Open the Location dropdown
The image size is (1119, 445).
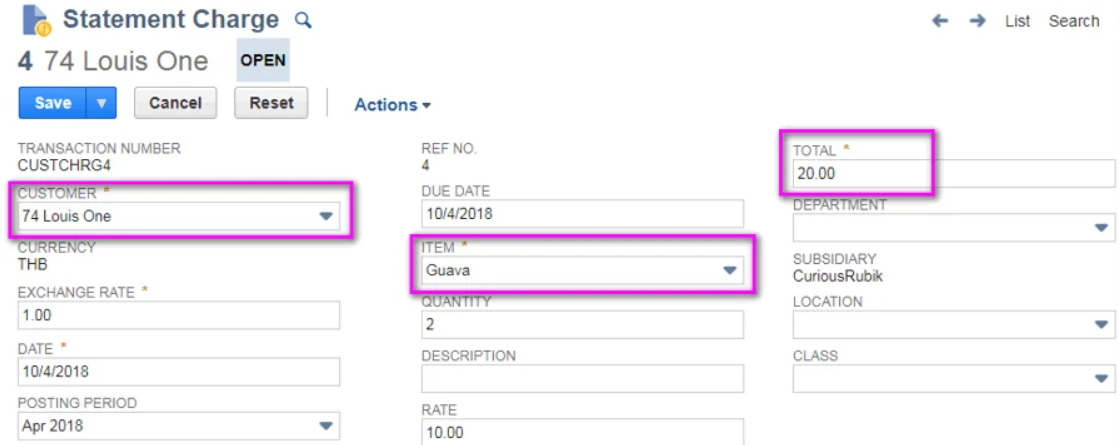tap(1101, 324)
